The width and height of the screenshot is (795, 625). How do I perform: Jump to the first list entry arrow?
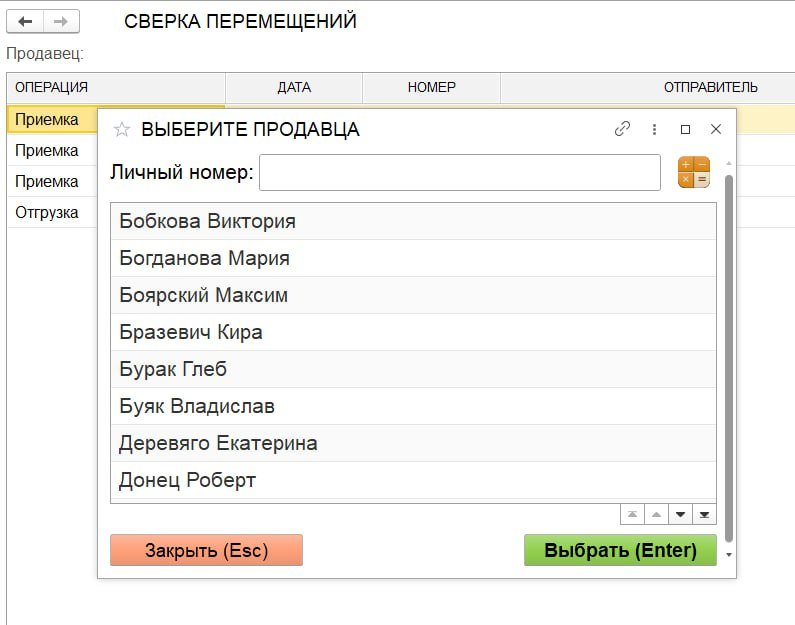(632, 515)
